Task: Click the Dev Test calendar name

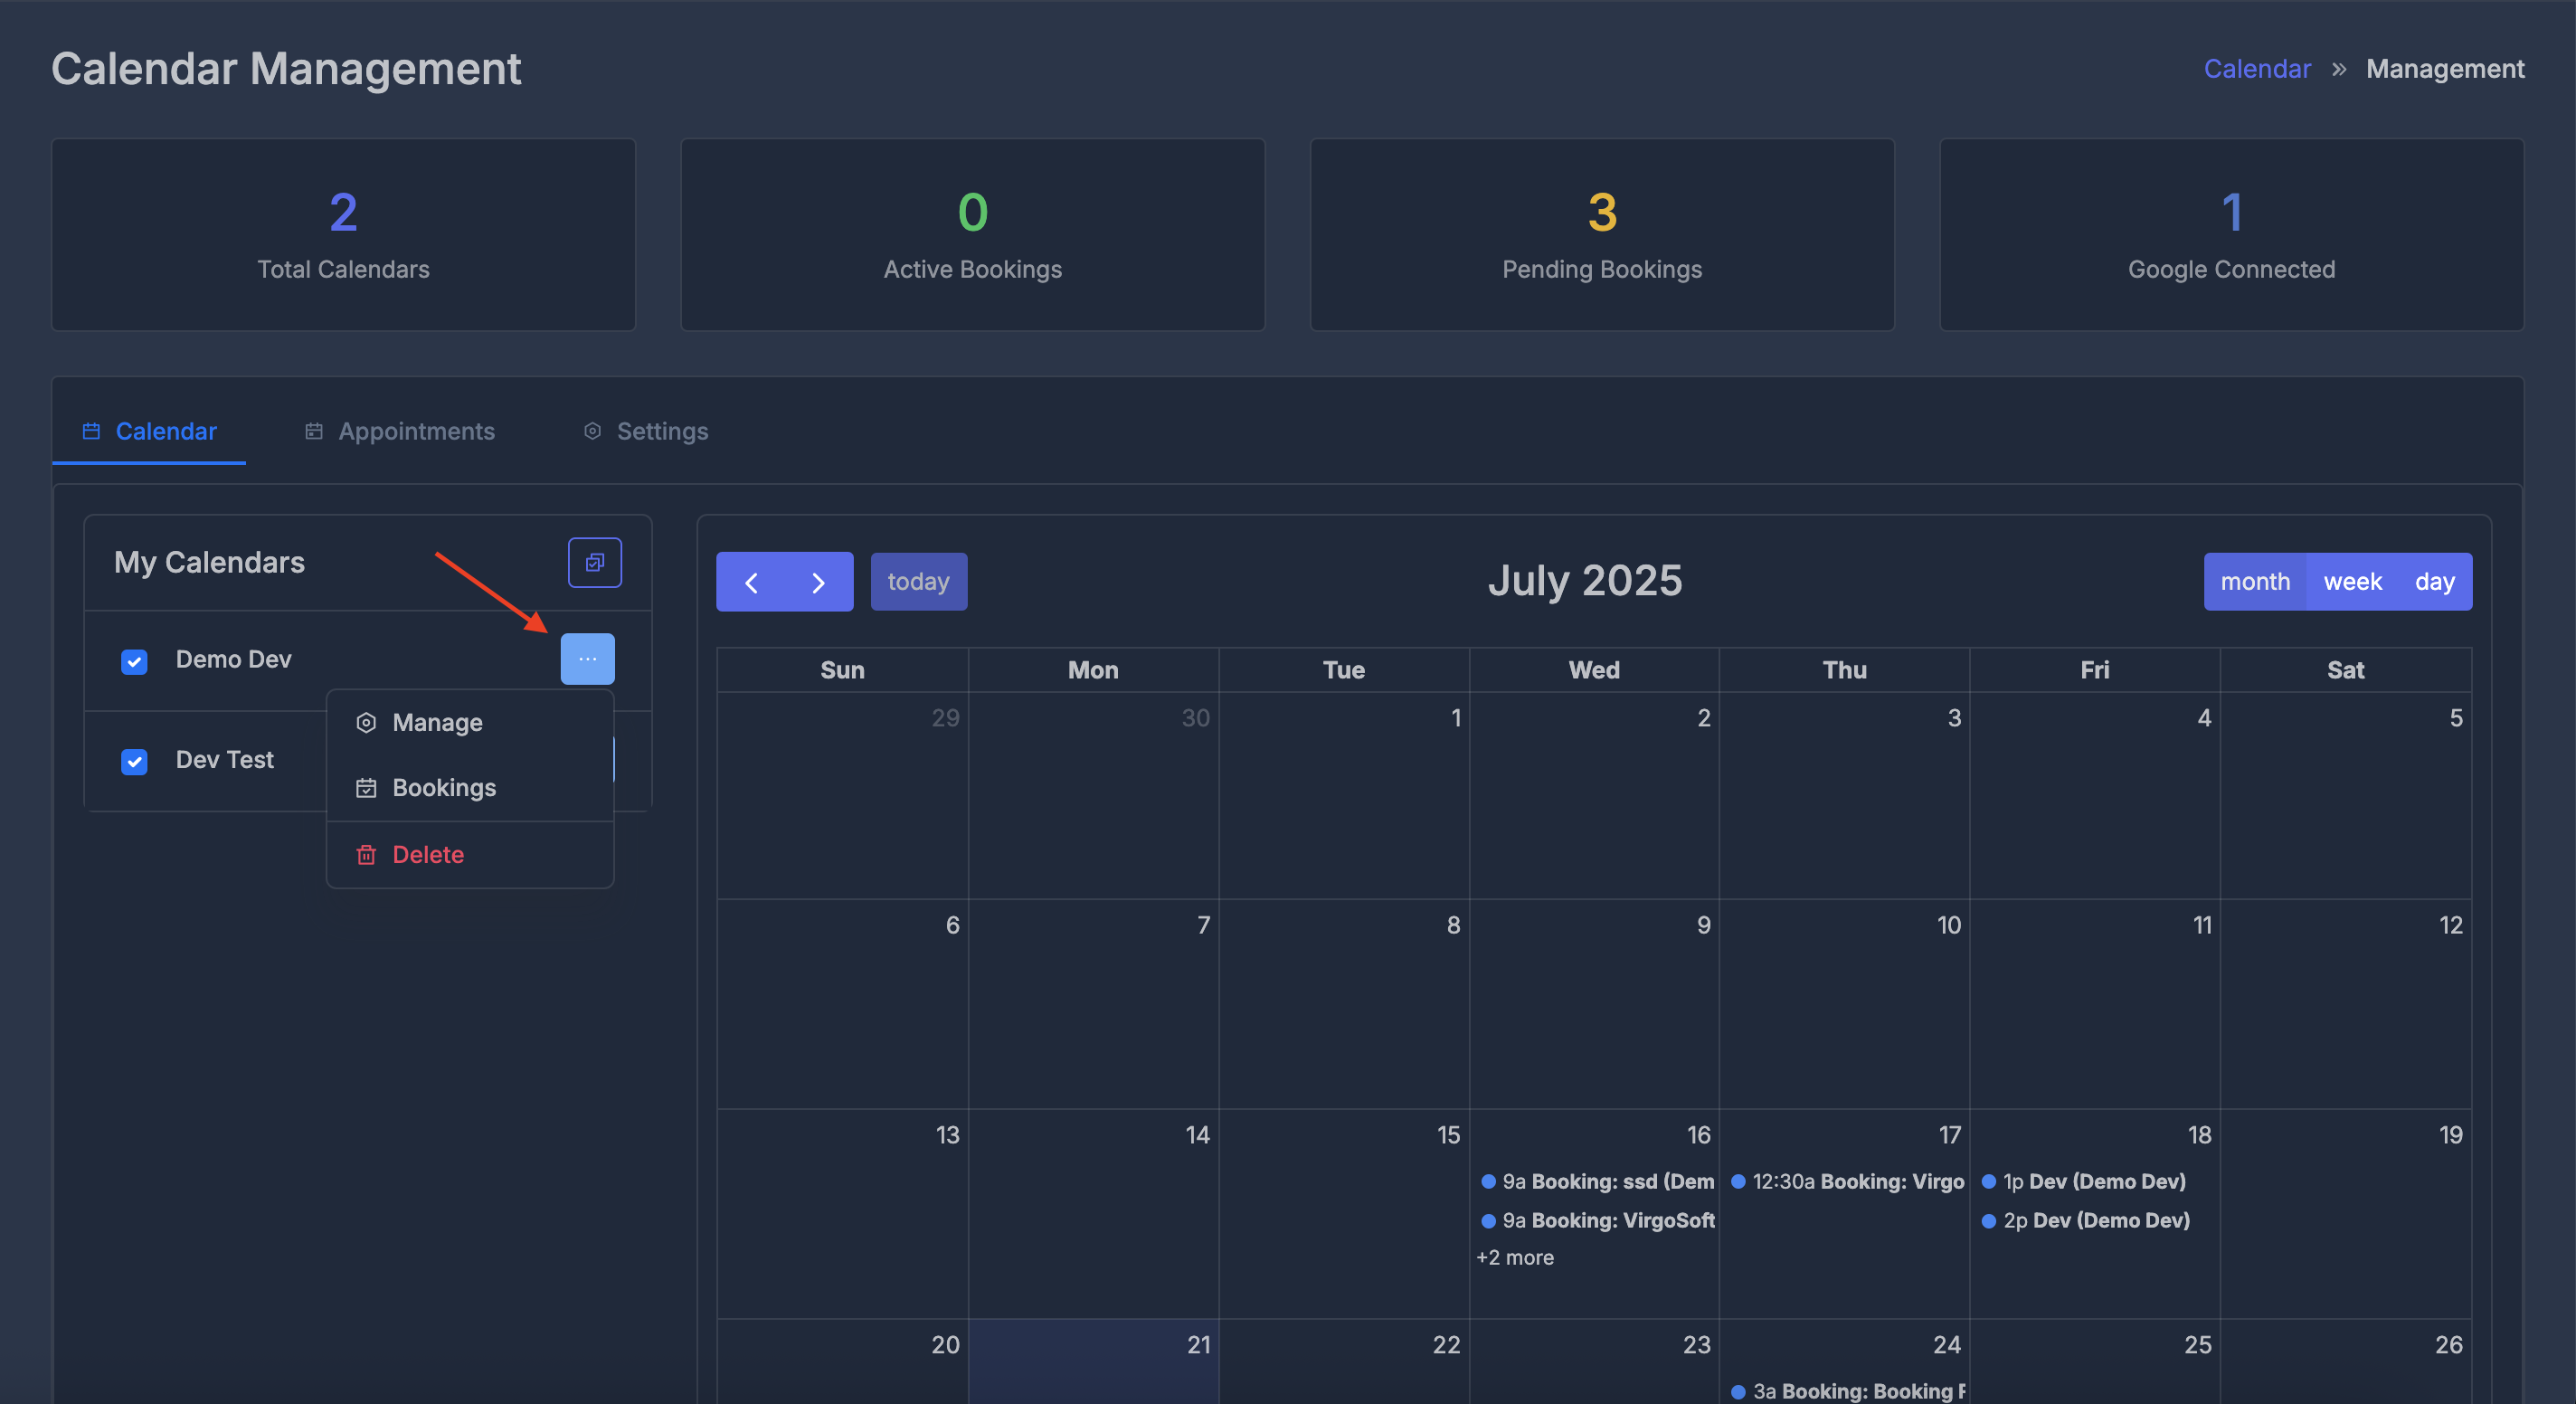Action: click(224, 759)
